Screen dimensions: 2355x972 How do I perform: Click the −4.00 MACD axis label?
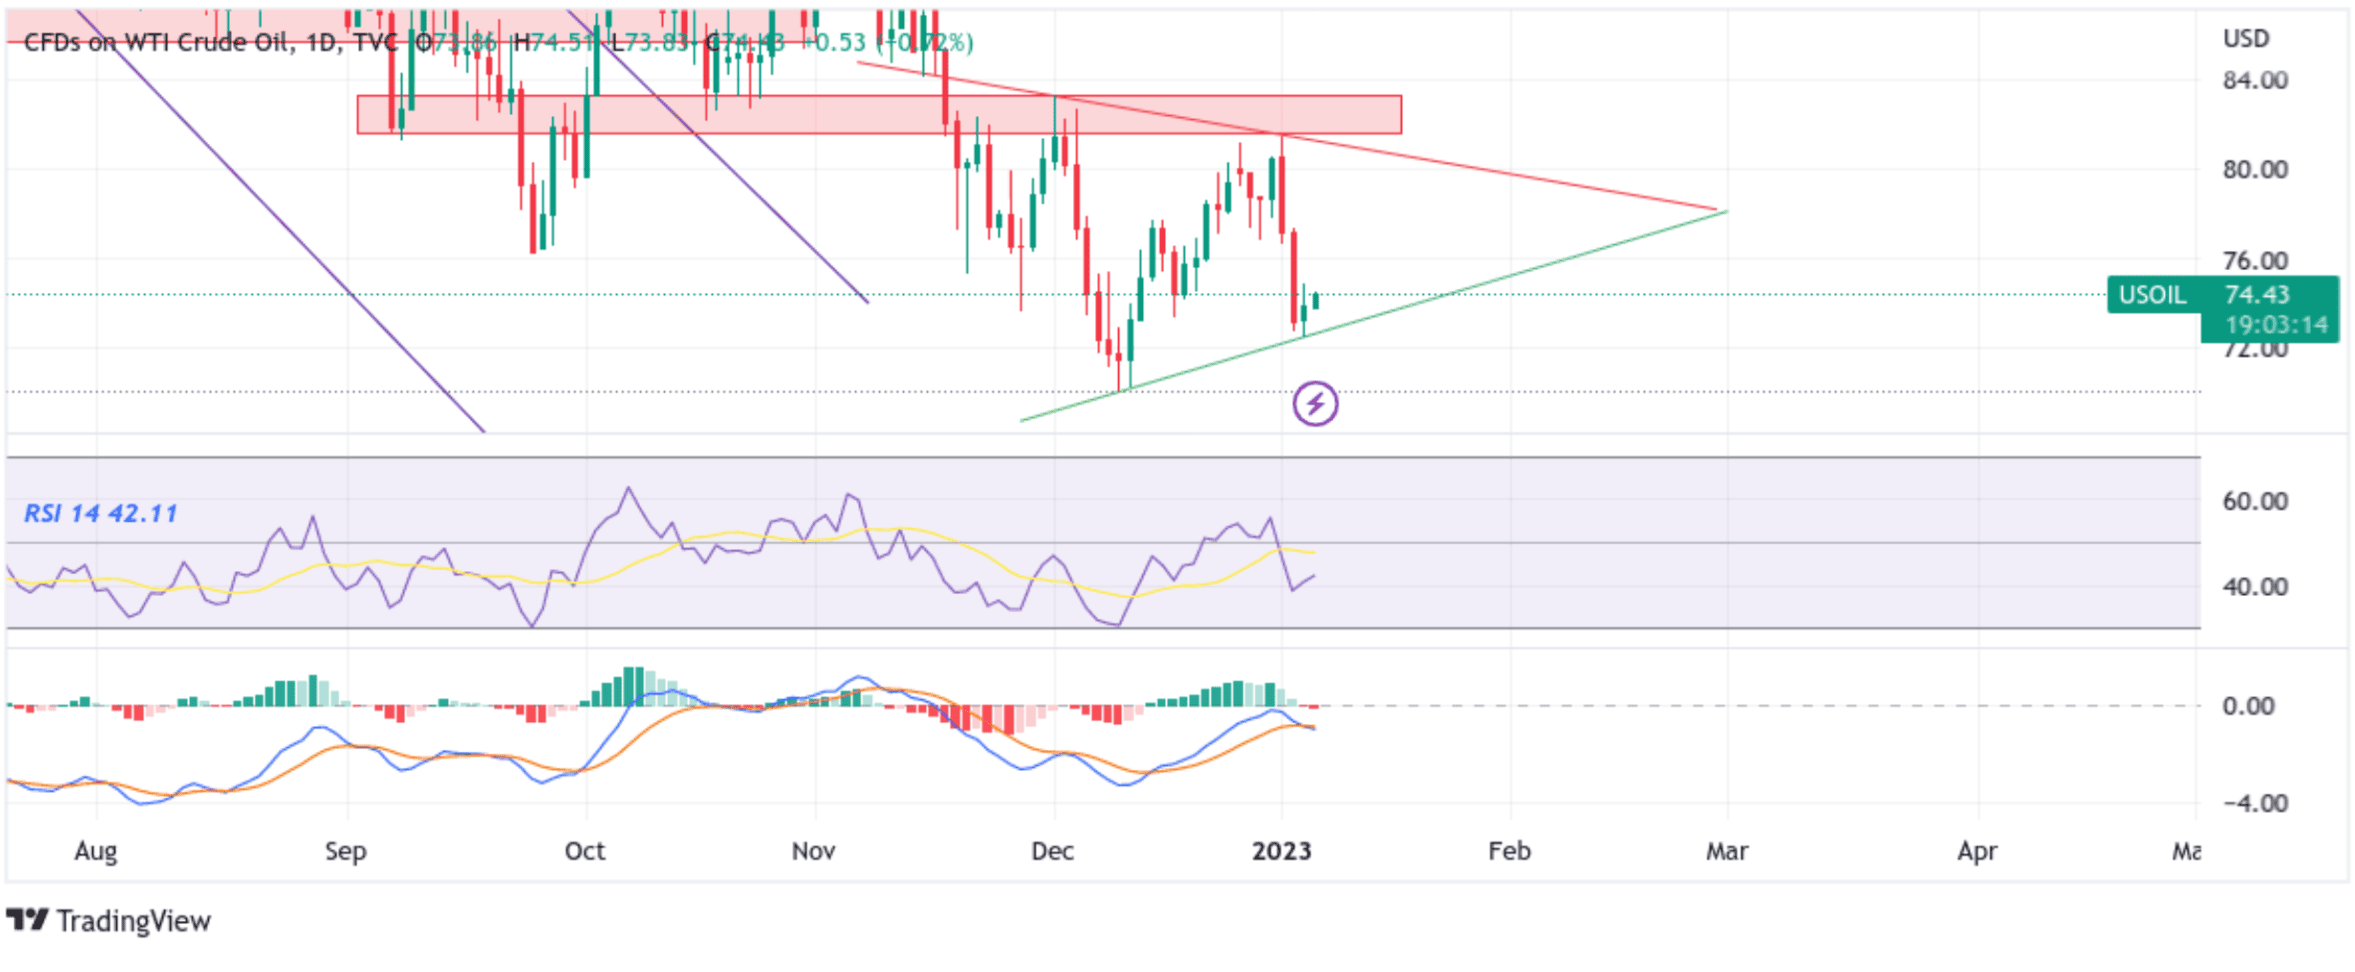2255,803
